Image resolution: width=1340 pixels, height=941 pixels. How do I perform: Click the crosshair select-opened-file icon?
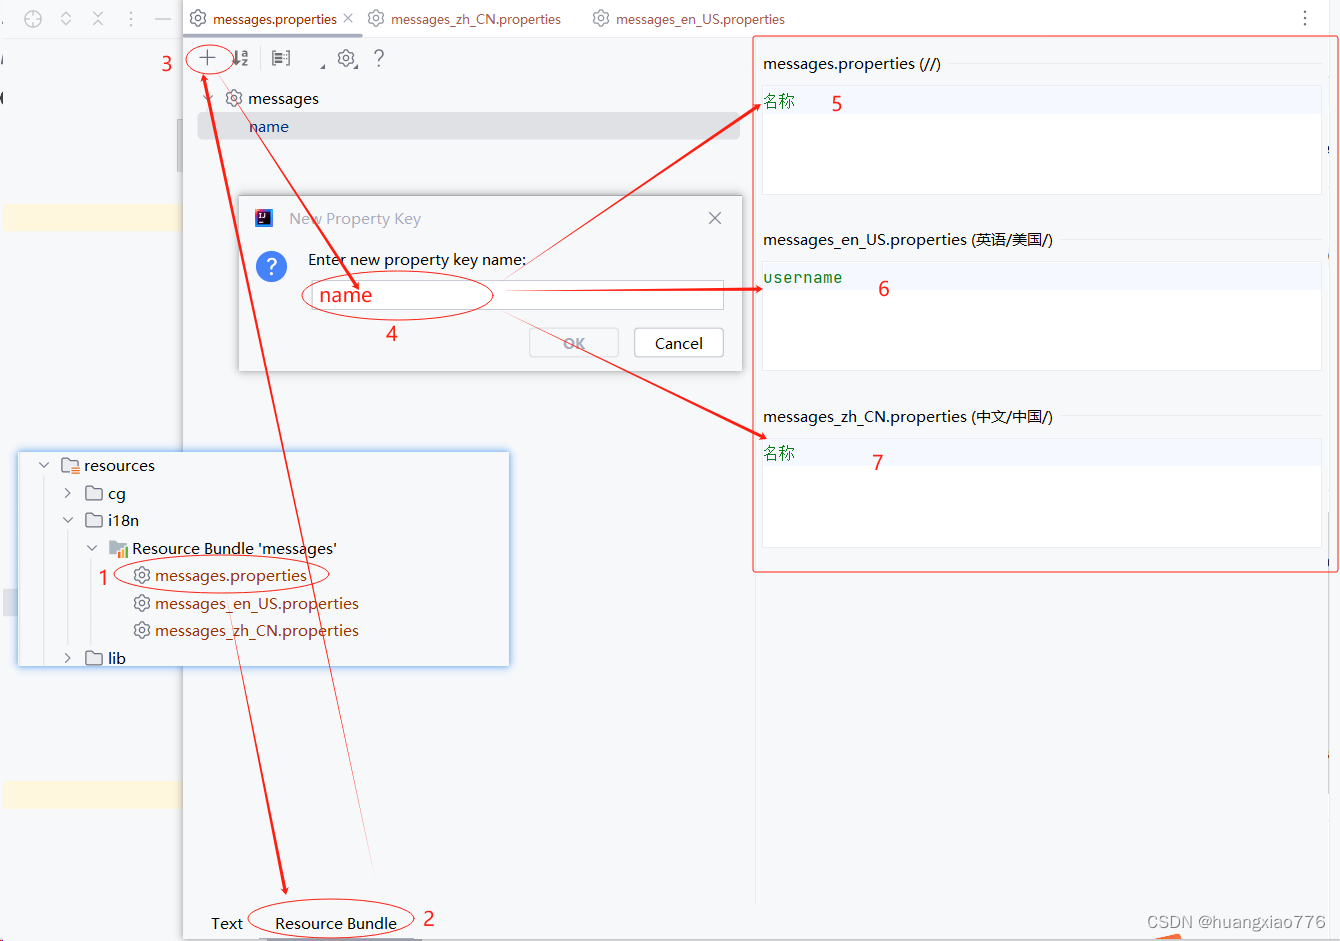33,19
